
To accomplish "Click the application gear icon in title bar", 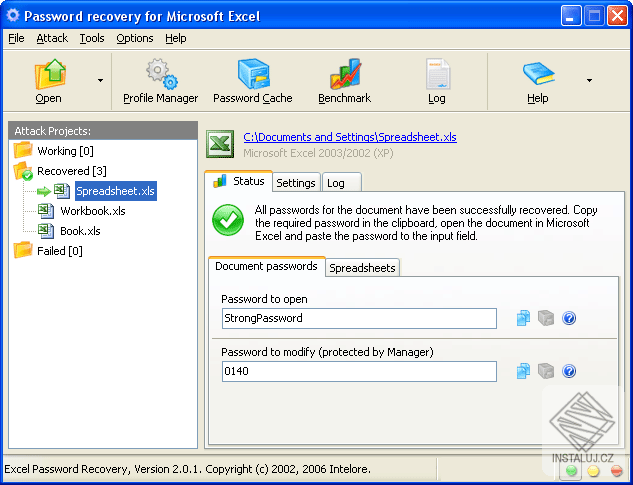I will [x=13, y=15].
